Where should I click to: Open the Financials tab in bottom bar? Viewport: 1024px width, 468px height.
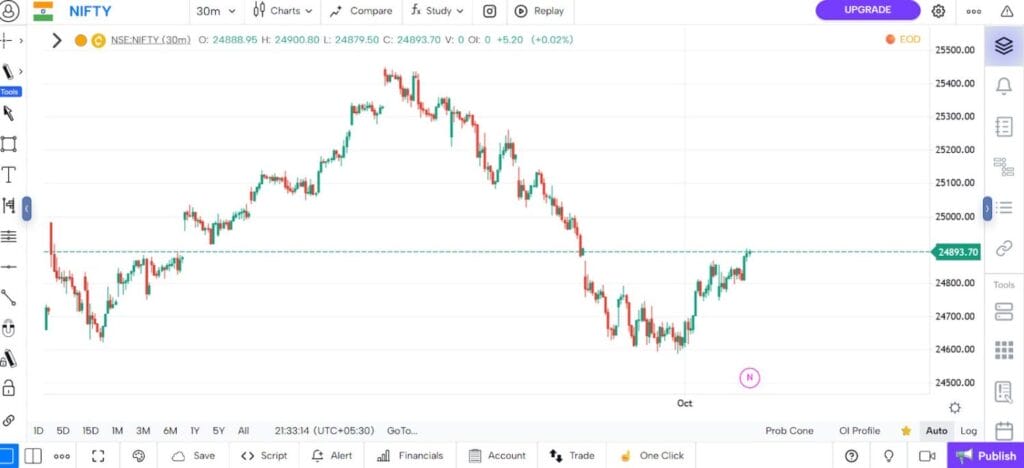tap(410, 455)
